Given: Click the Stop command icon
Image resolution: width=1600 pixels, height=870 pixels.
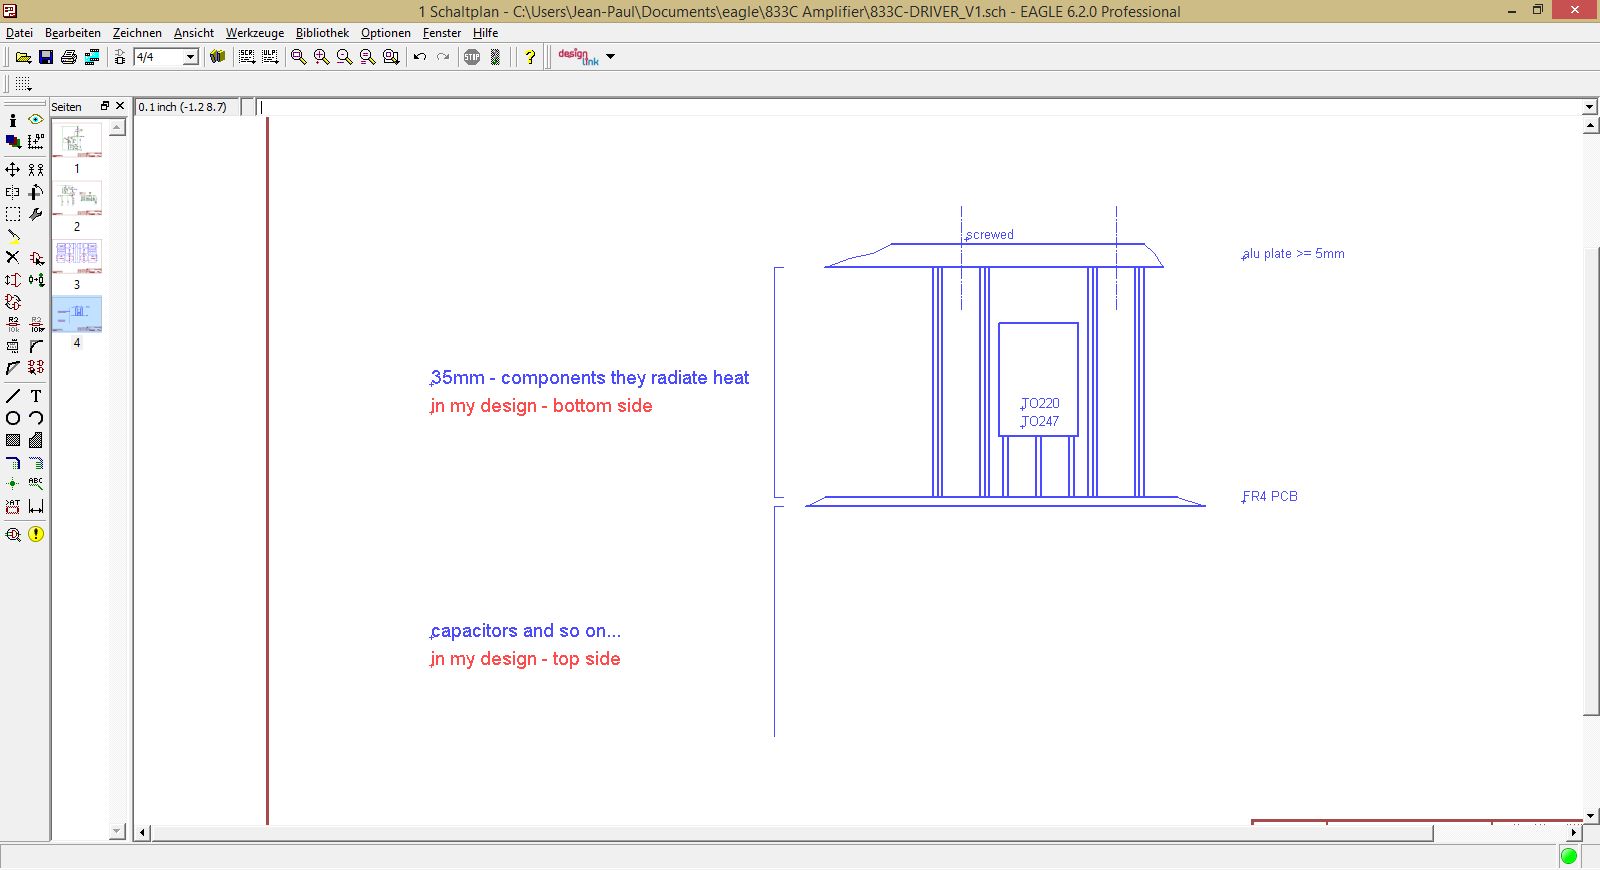Looking at the screenshot, I should tap(472, 57).
